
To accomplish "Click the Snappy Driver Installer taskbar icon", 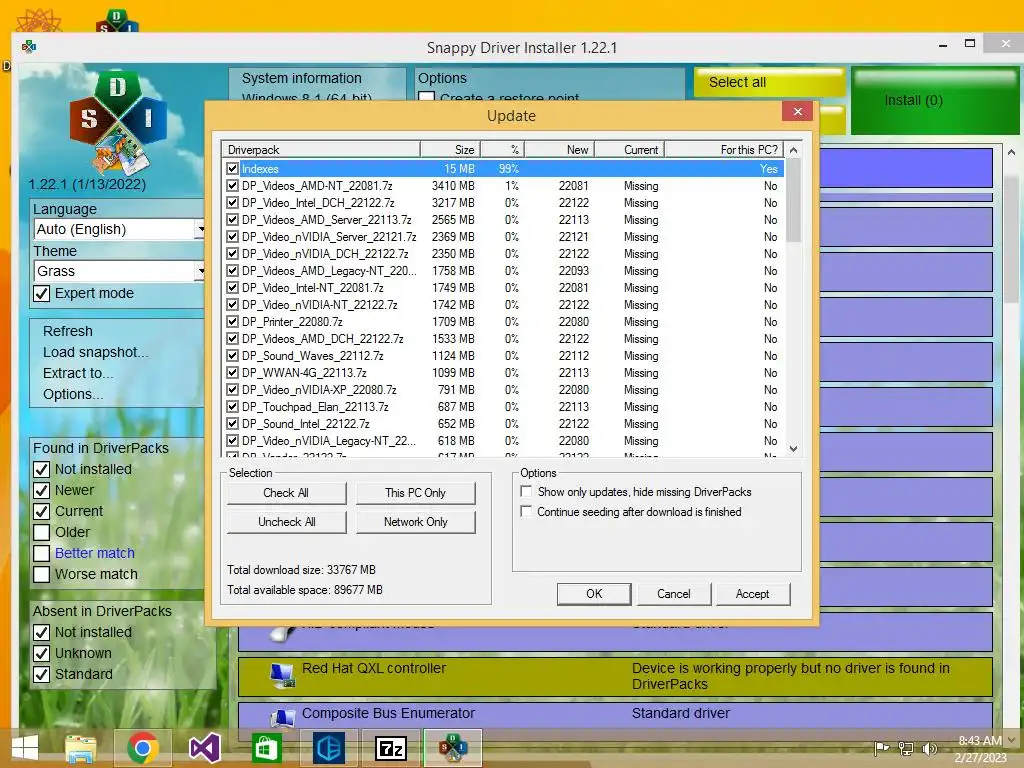I will [453, 748].
